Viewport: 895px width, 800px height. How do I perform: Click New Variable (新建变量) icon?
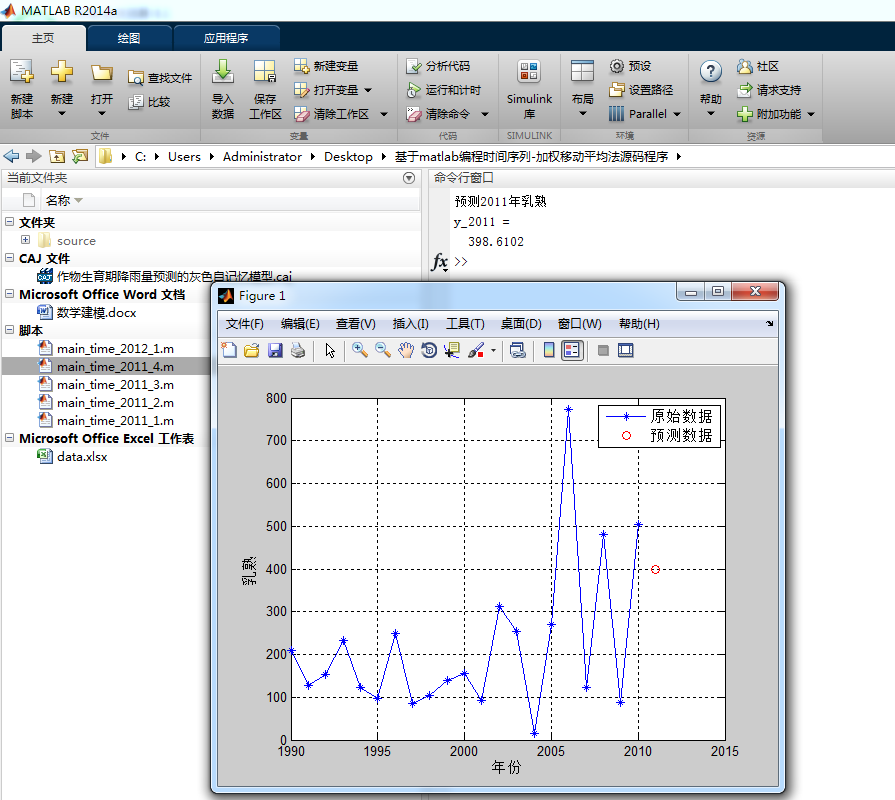(x=301, y=66)
